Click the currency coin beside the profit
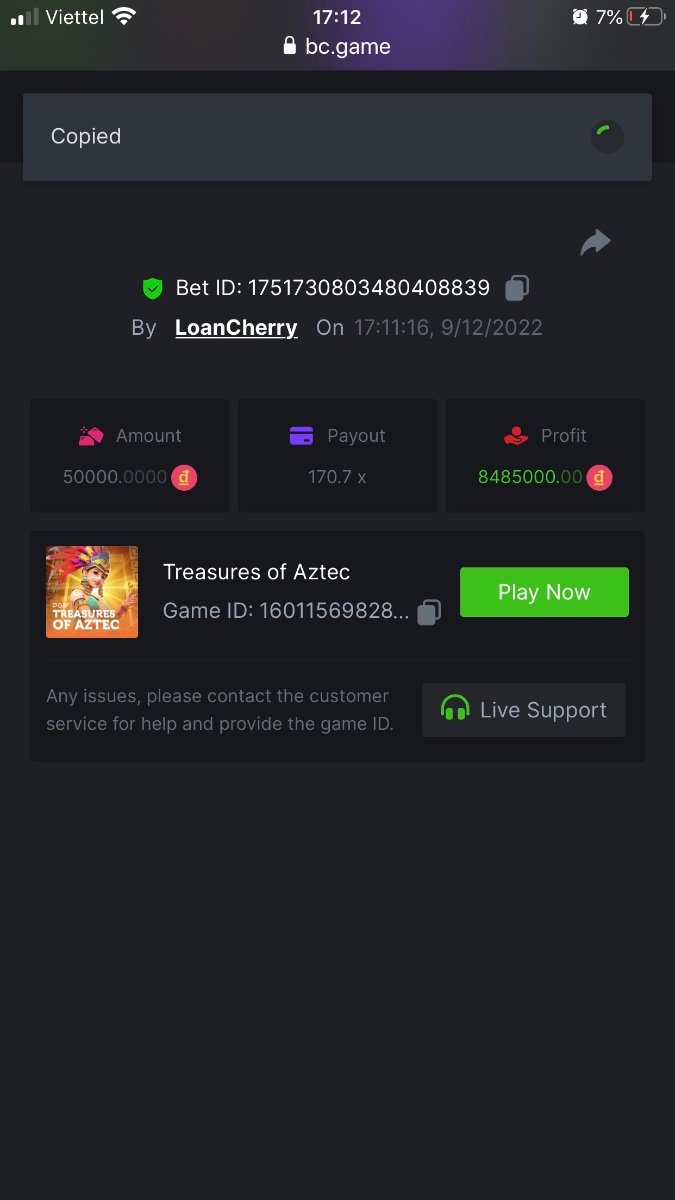This screenshot has height=1200, width=675. pyautogui.click(x=599, y=477)
